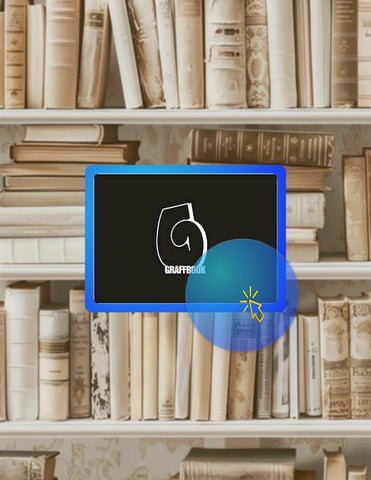
Task: Click the blue frame border of the card
Action: pyautogui.click(x=185, y=170)
